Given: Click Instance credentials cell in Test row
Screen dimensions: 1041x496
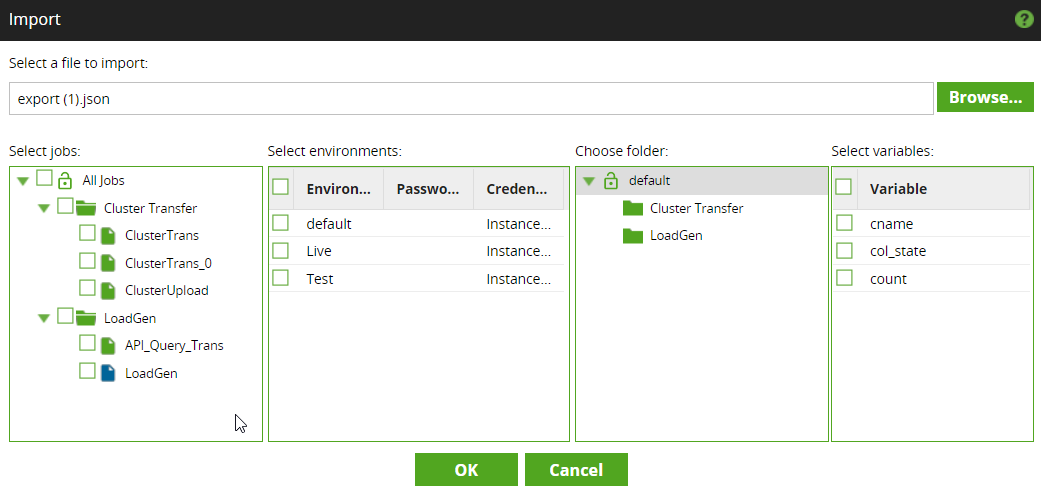Looking at the screenshot, I should [x=519, y=279].
